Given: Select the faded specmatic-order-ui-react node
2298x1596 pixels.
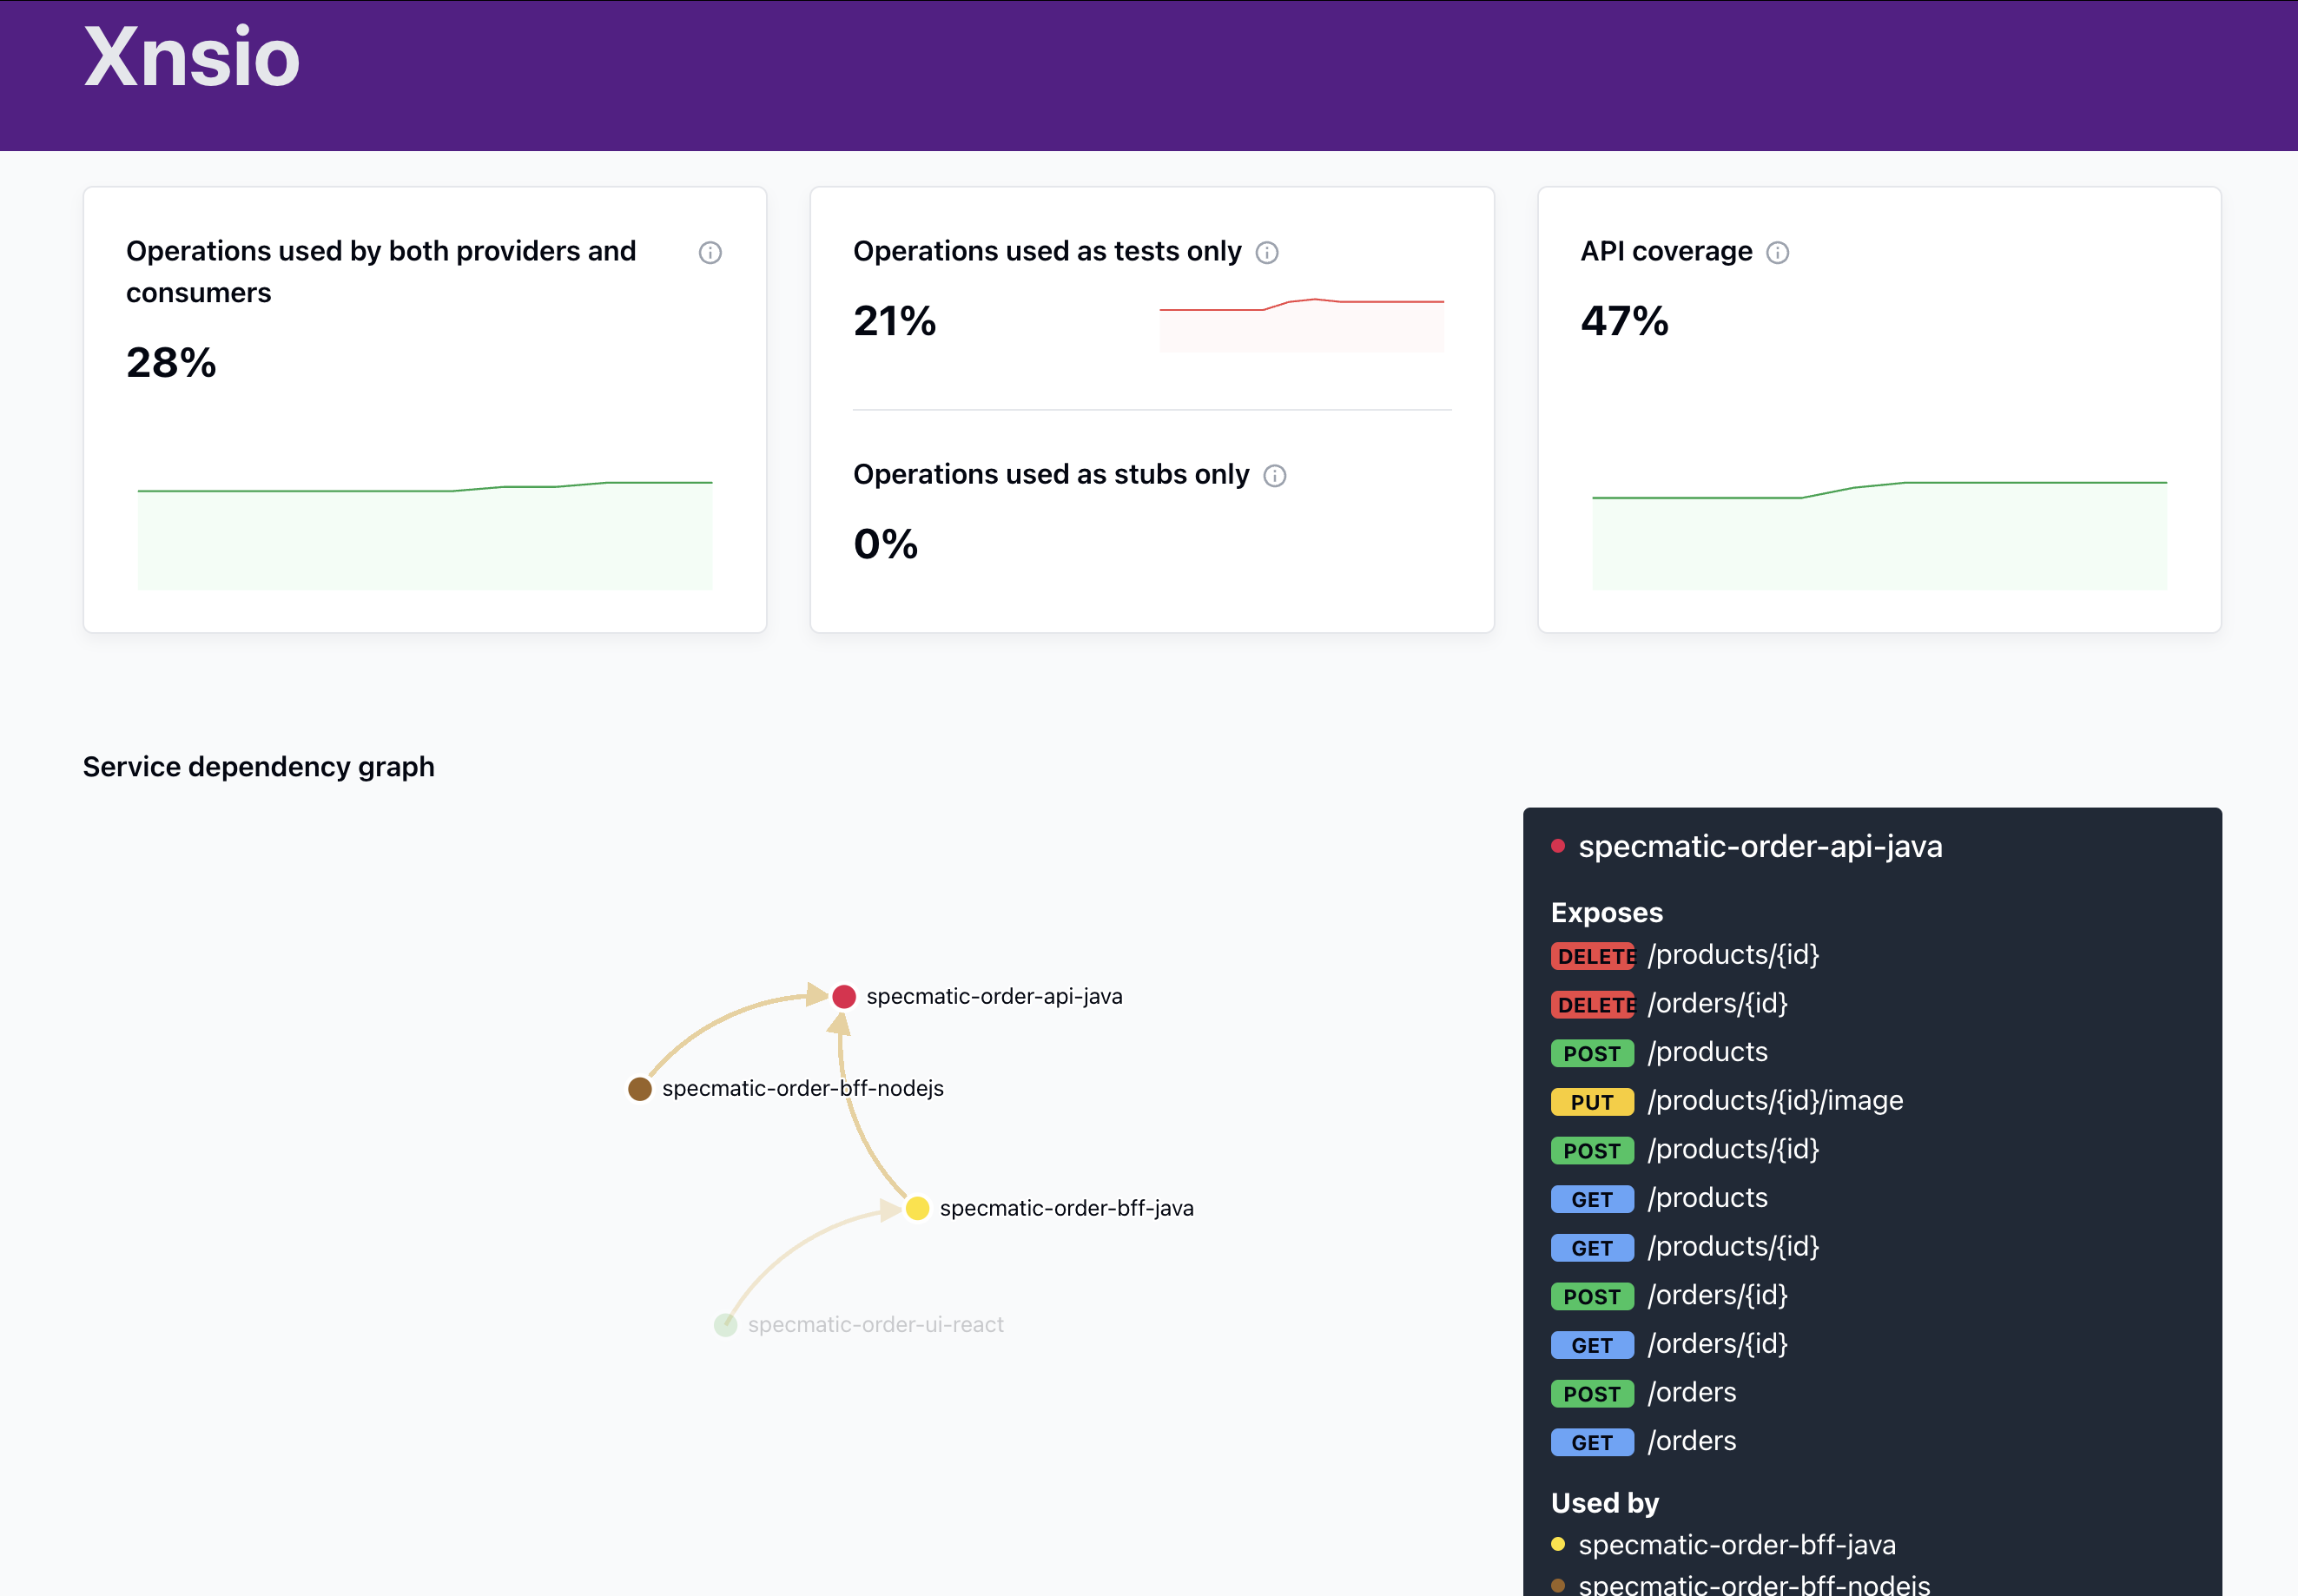Looking at the screenshot, I should [725, 1324].
